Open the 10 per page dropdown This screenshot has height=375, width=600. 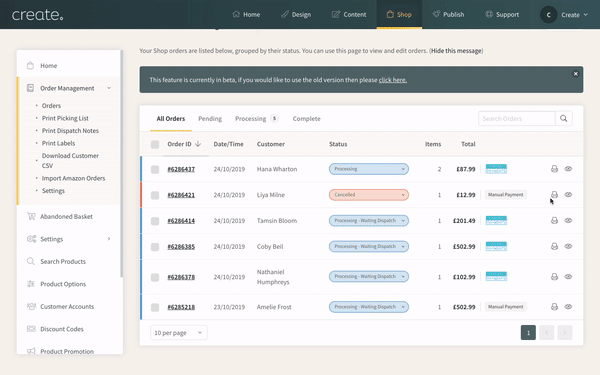[x=179, y=333]
